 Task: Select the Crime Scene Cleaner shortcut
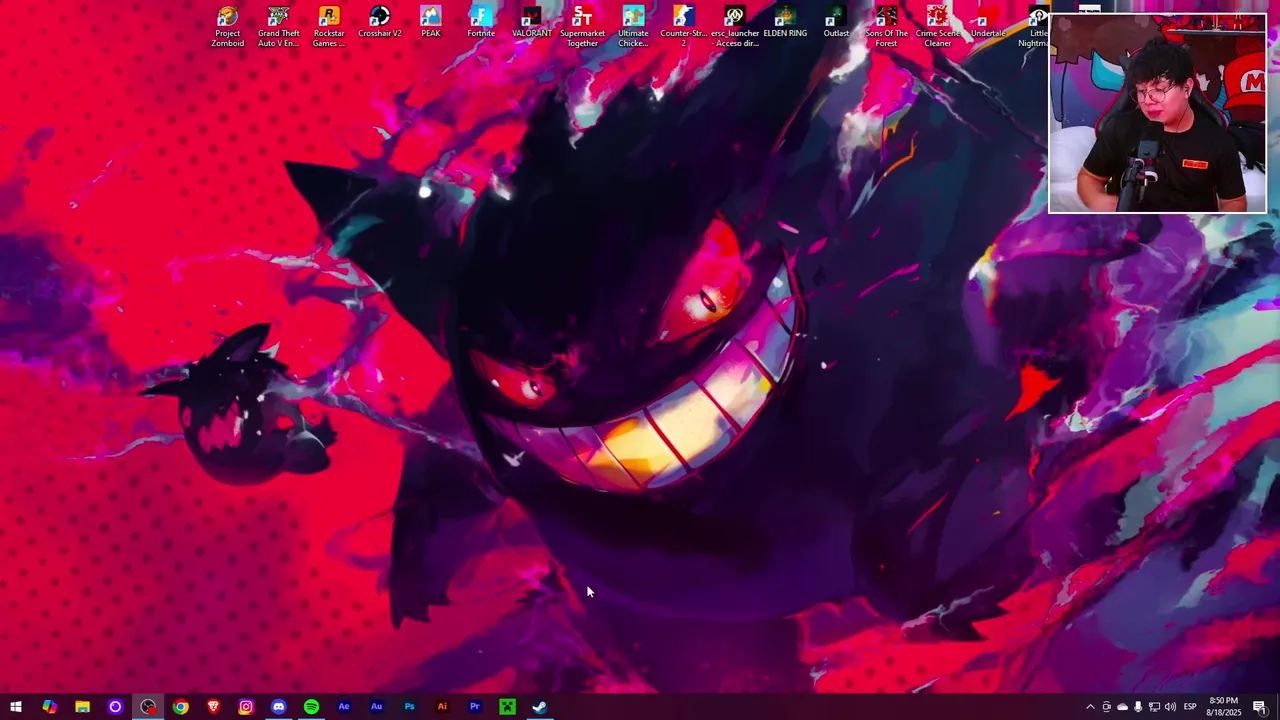(937, 27)
